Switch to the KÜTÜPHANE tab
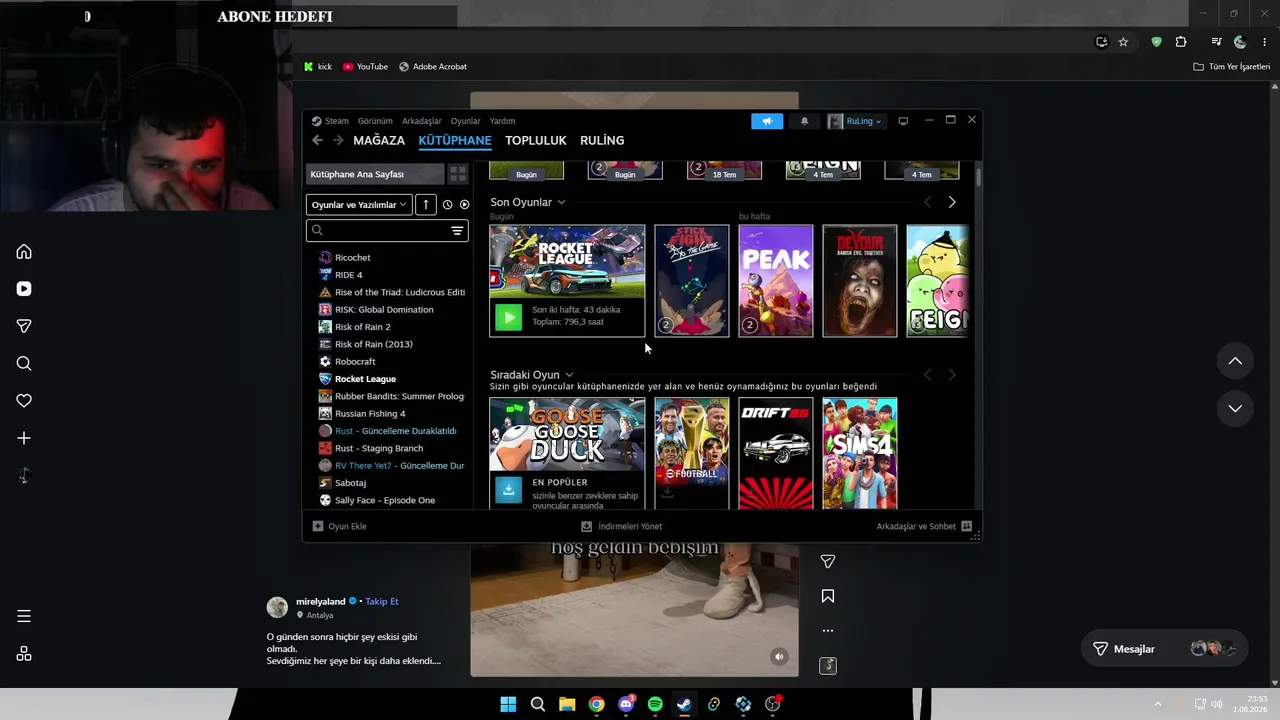1280x720 pixels. click(455, 141)
